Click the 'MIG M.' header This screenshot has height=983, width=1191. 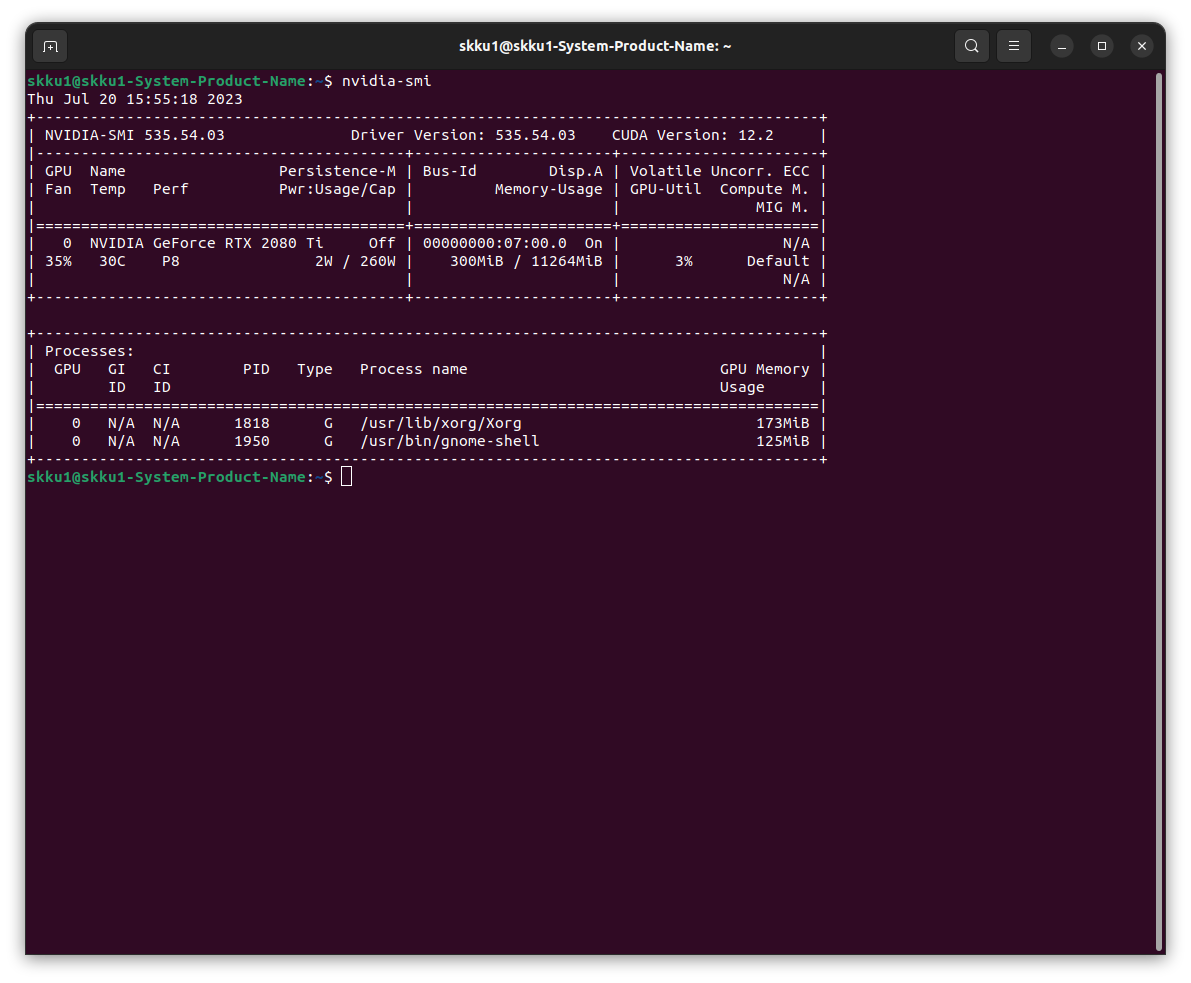pyautogui.click(x=782, y=207)
